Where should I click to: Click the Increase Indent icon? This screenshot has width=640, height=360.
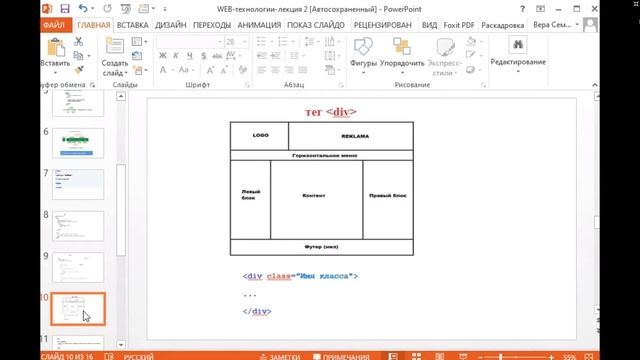(x=276, y=56)
